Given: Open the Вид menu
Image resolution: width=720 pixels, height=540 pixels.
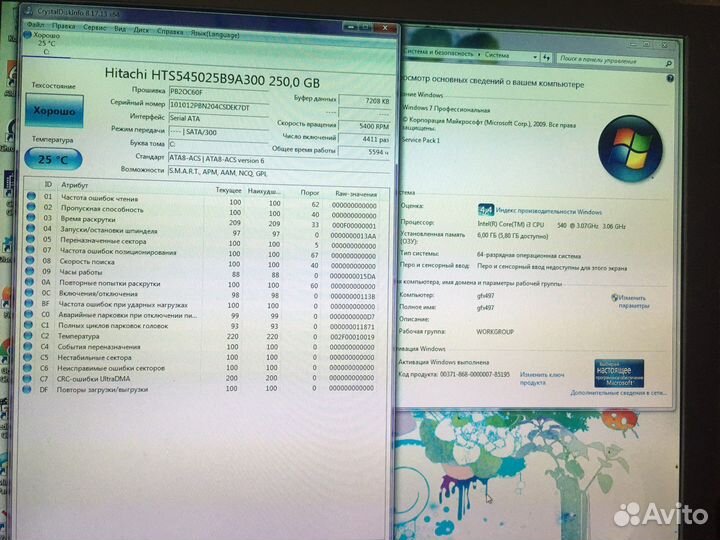Looking at the screenshot, I should [x=120, y=29].
